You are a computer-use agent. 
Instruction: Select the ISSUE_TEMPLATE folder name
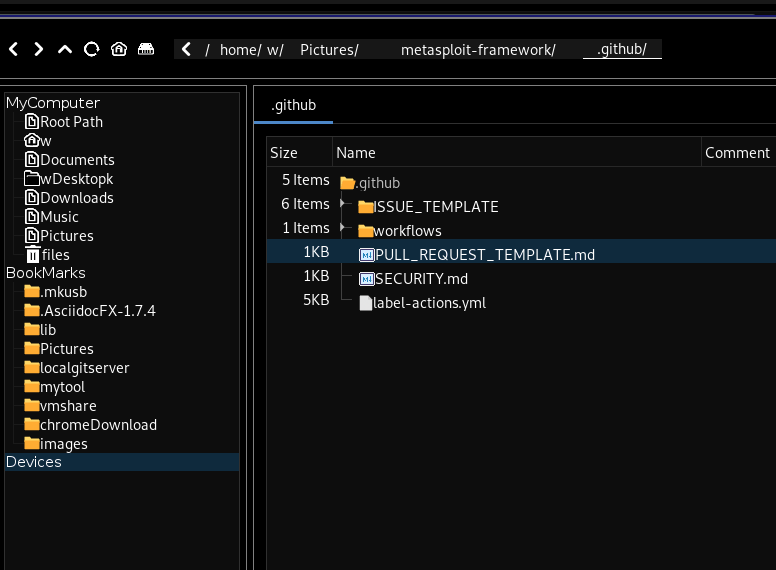tap(436, 207)
